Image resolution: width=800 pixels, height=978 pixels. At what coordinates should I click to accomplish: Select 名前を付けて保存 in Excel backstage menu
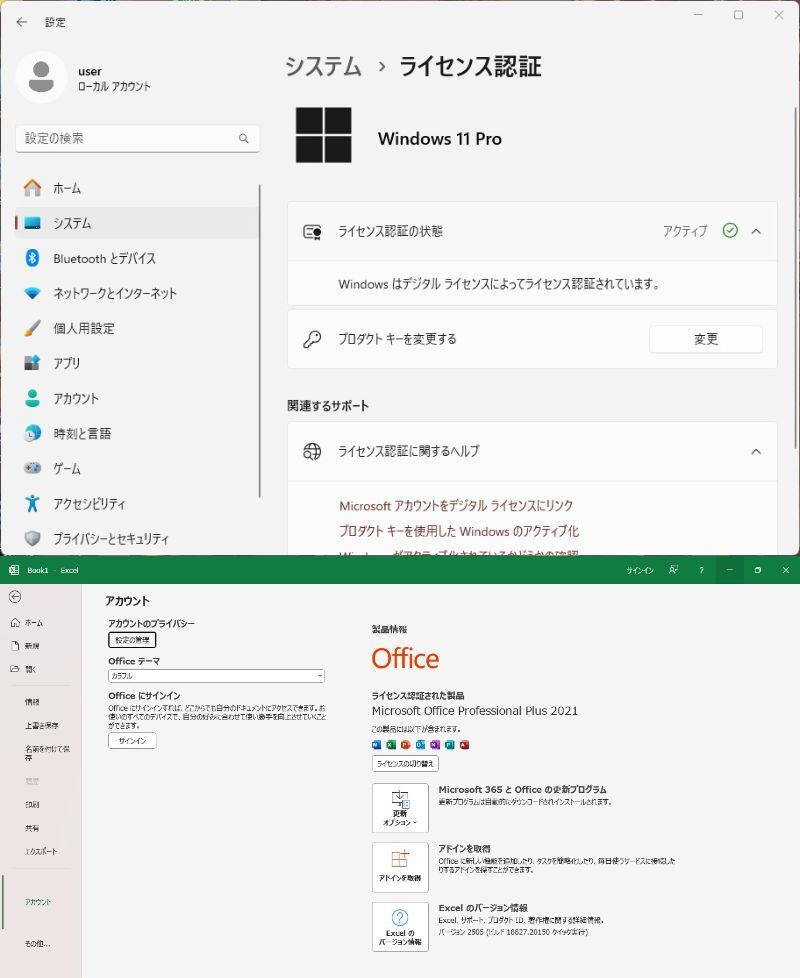47,753
